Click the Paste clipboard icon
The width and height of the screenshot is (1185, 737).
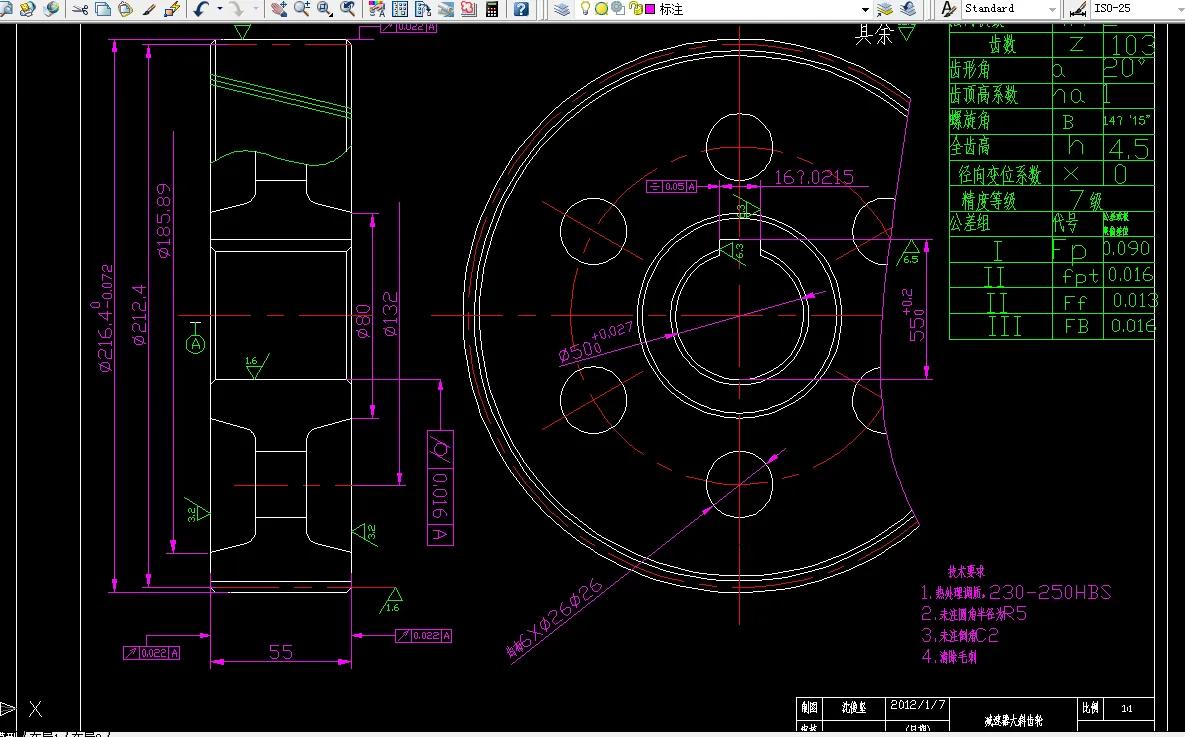click(x=125, y=9)
